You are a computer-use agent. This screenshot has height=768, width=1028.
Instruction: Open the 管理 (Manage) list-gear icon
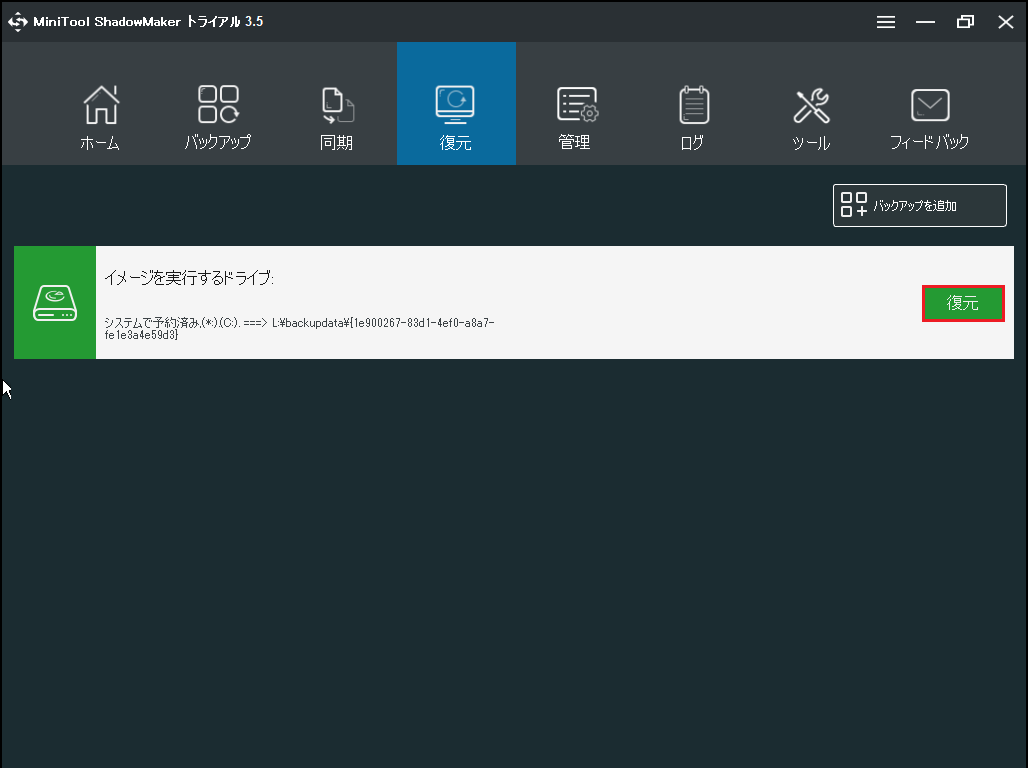click(575, 105)
